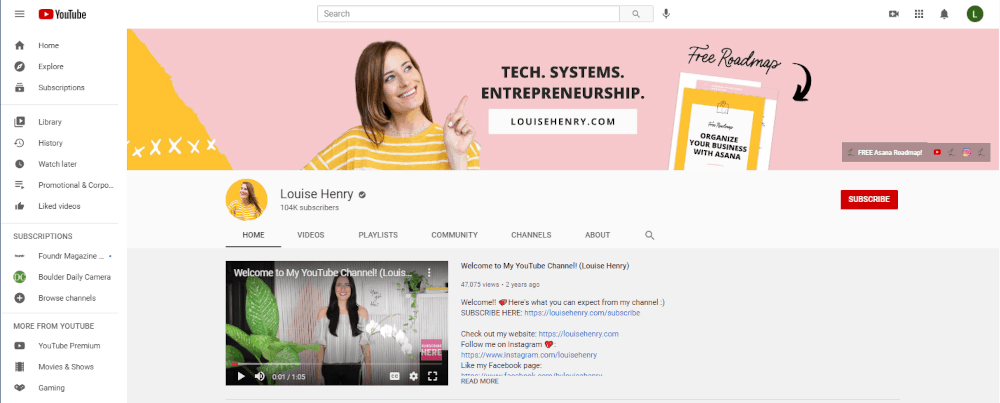
Task: Switch to the ABOUT tab
Action: click(x=598, y=235)
